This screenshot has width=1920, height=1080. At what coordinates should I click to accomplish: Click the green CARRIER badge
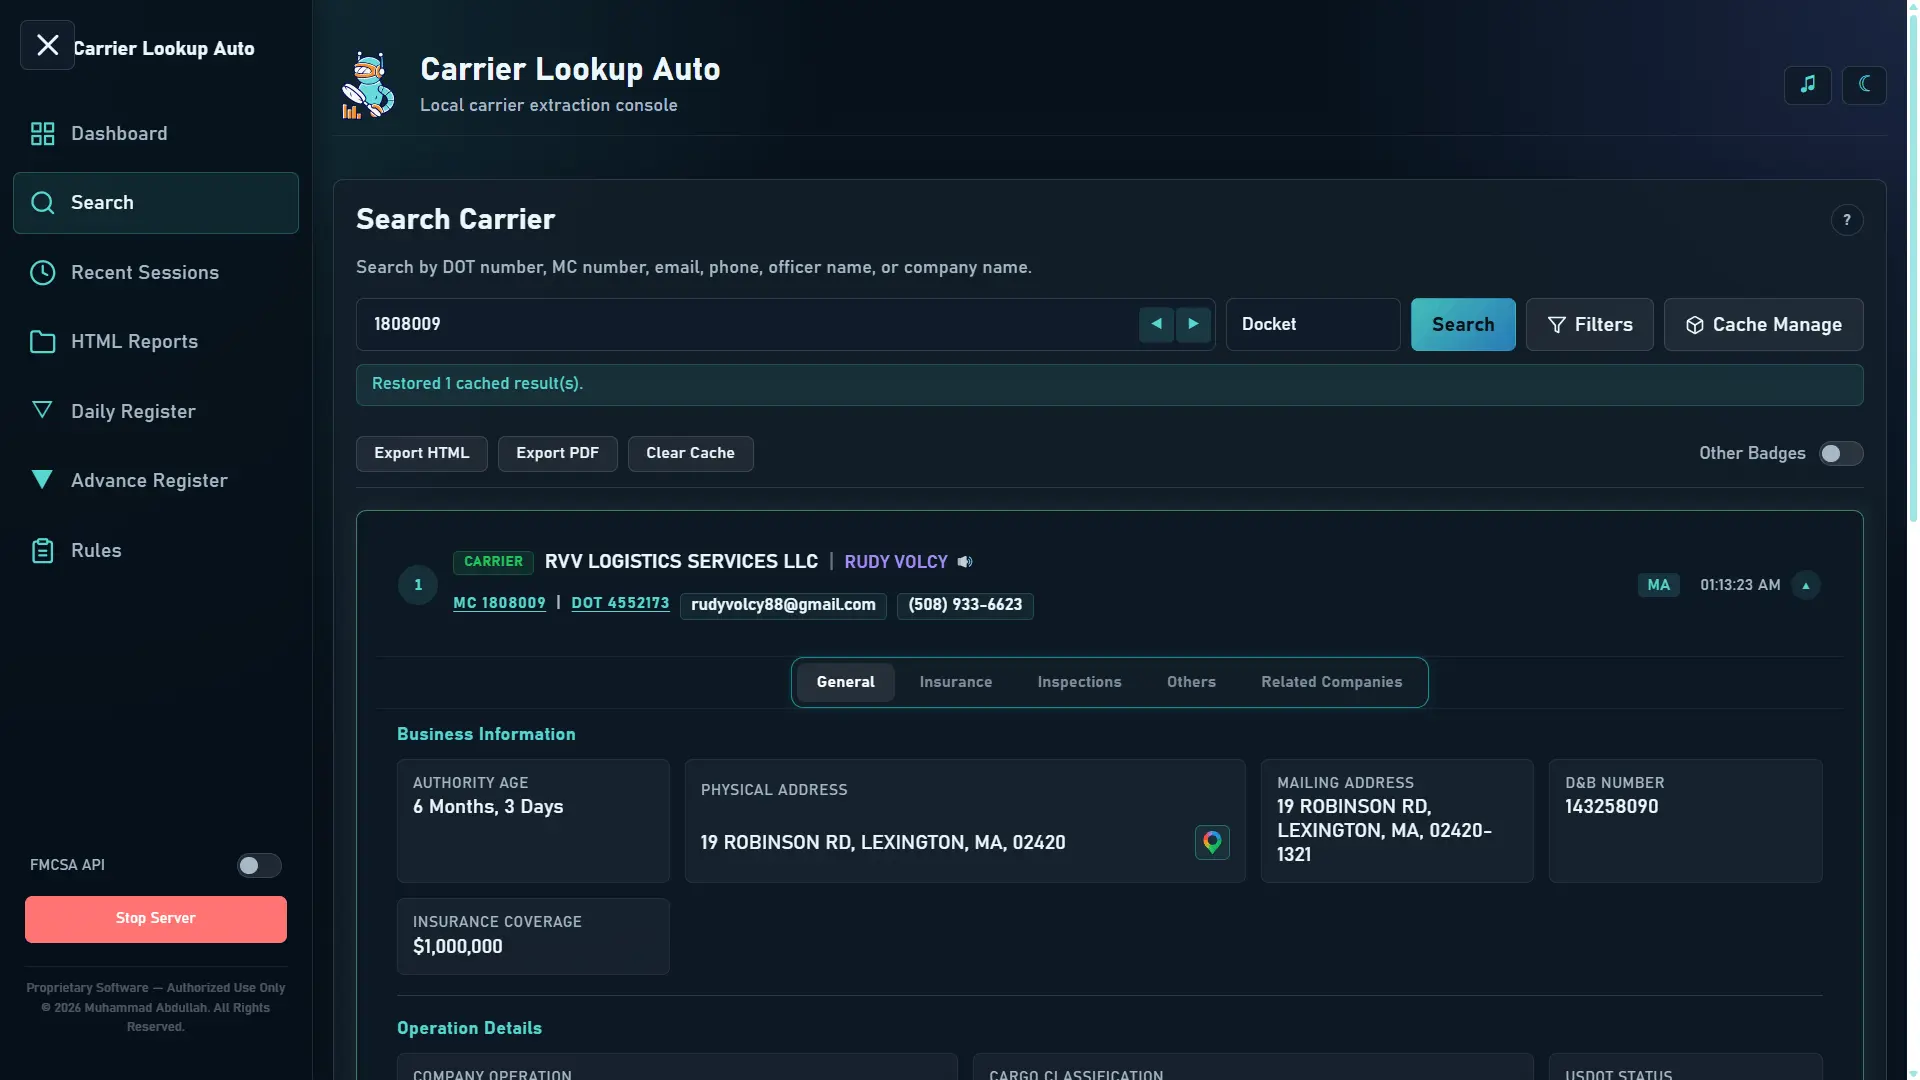pos(493,562)
